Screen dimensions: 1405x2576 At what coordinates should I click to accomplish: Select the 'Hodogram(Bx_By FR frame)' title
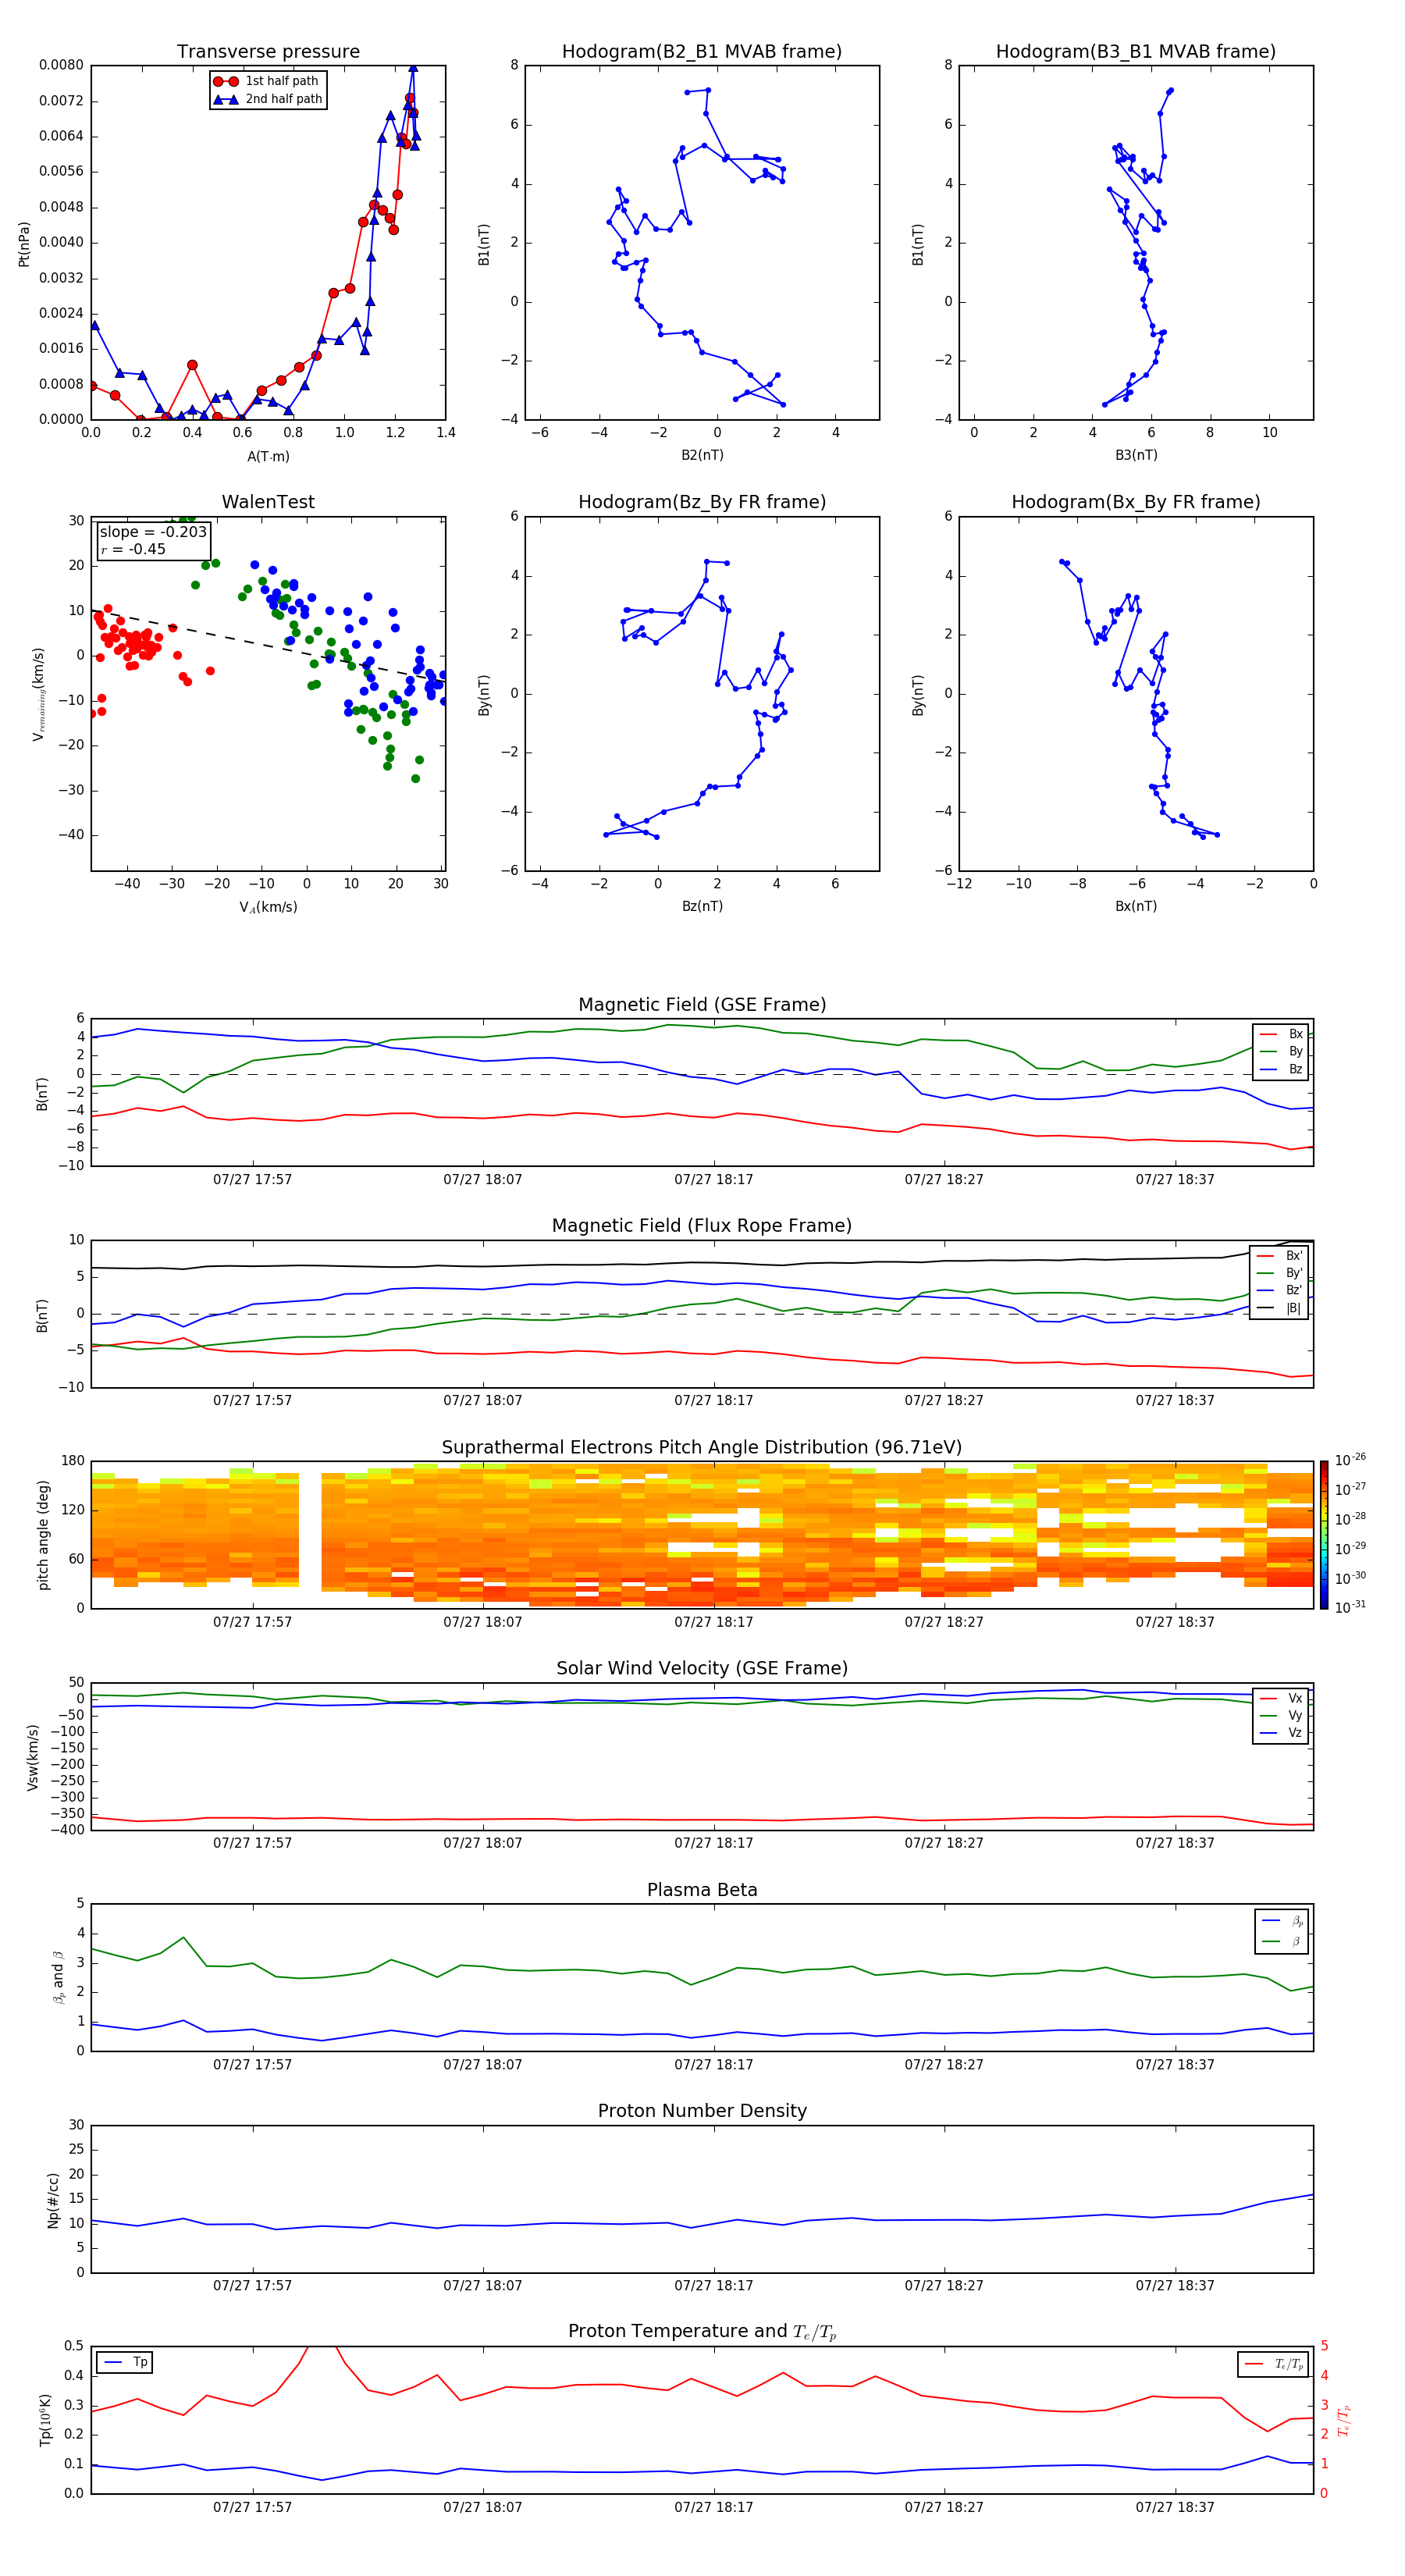[x=1136, y=502]
